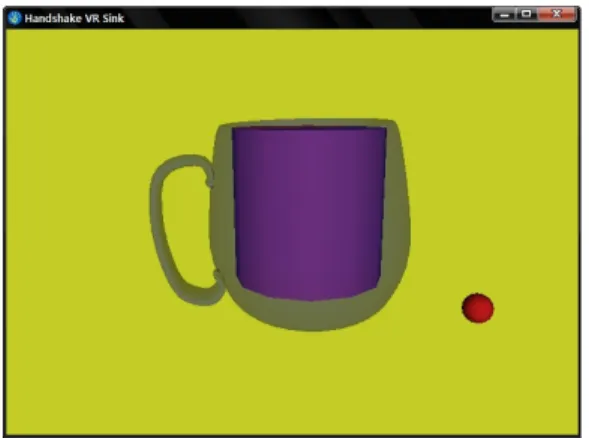The width and height of the screenshot is (589, 438).
Task: Close the Handshake VR Sink window
Action: tap(557, 15)
